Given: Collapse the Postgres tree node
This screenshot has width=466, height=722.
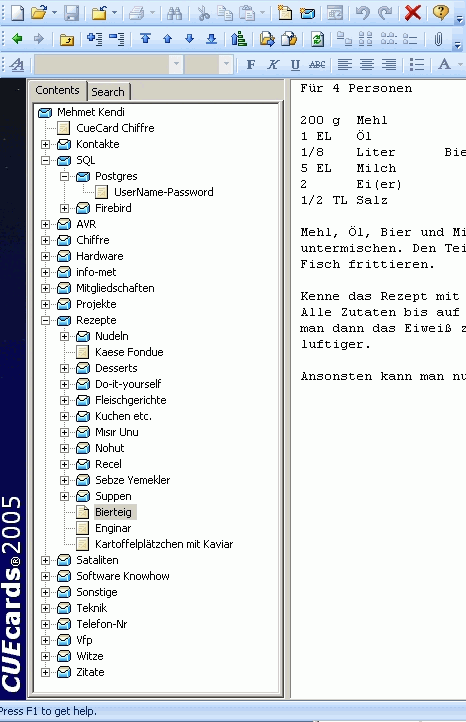Looking at the screenshot, I should [x=64, y=176].
